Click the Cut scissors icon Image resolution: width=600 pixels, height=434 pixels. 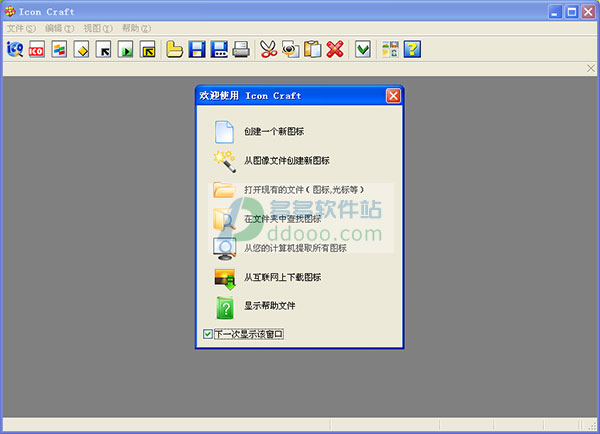click(268, 49)
